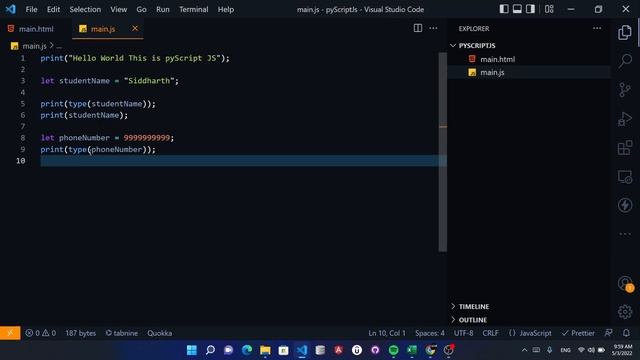
Task: Open the Run menu
Action: click(162, 9)
